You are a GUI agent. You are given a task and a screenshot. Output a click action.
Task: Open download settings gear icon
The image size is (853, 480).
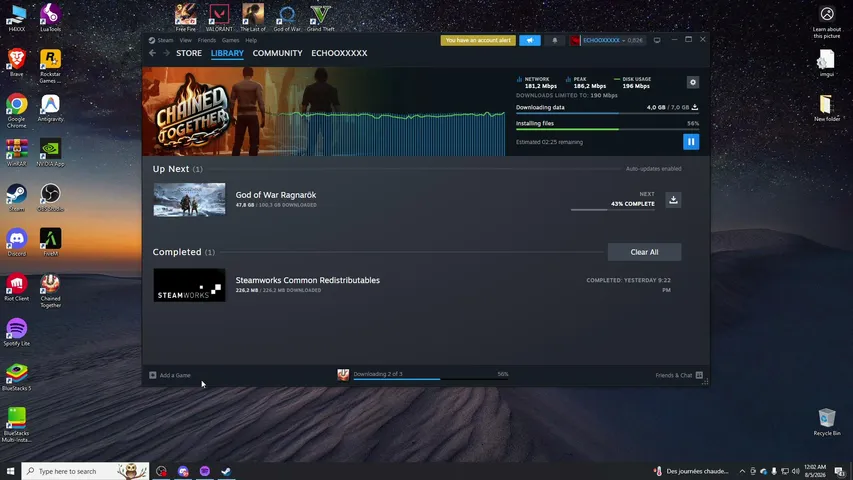coord(693,82)
